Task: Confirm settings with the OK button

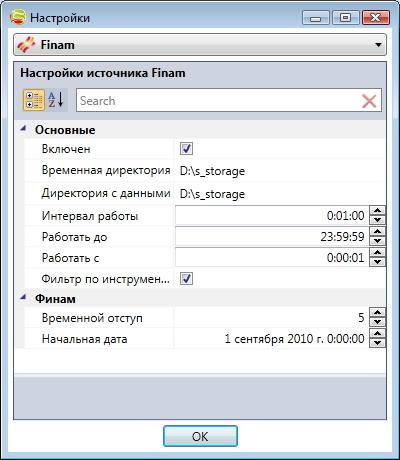Action: pos(200,436)
